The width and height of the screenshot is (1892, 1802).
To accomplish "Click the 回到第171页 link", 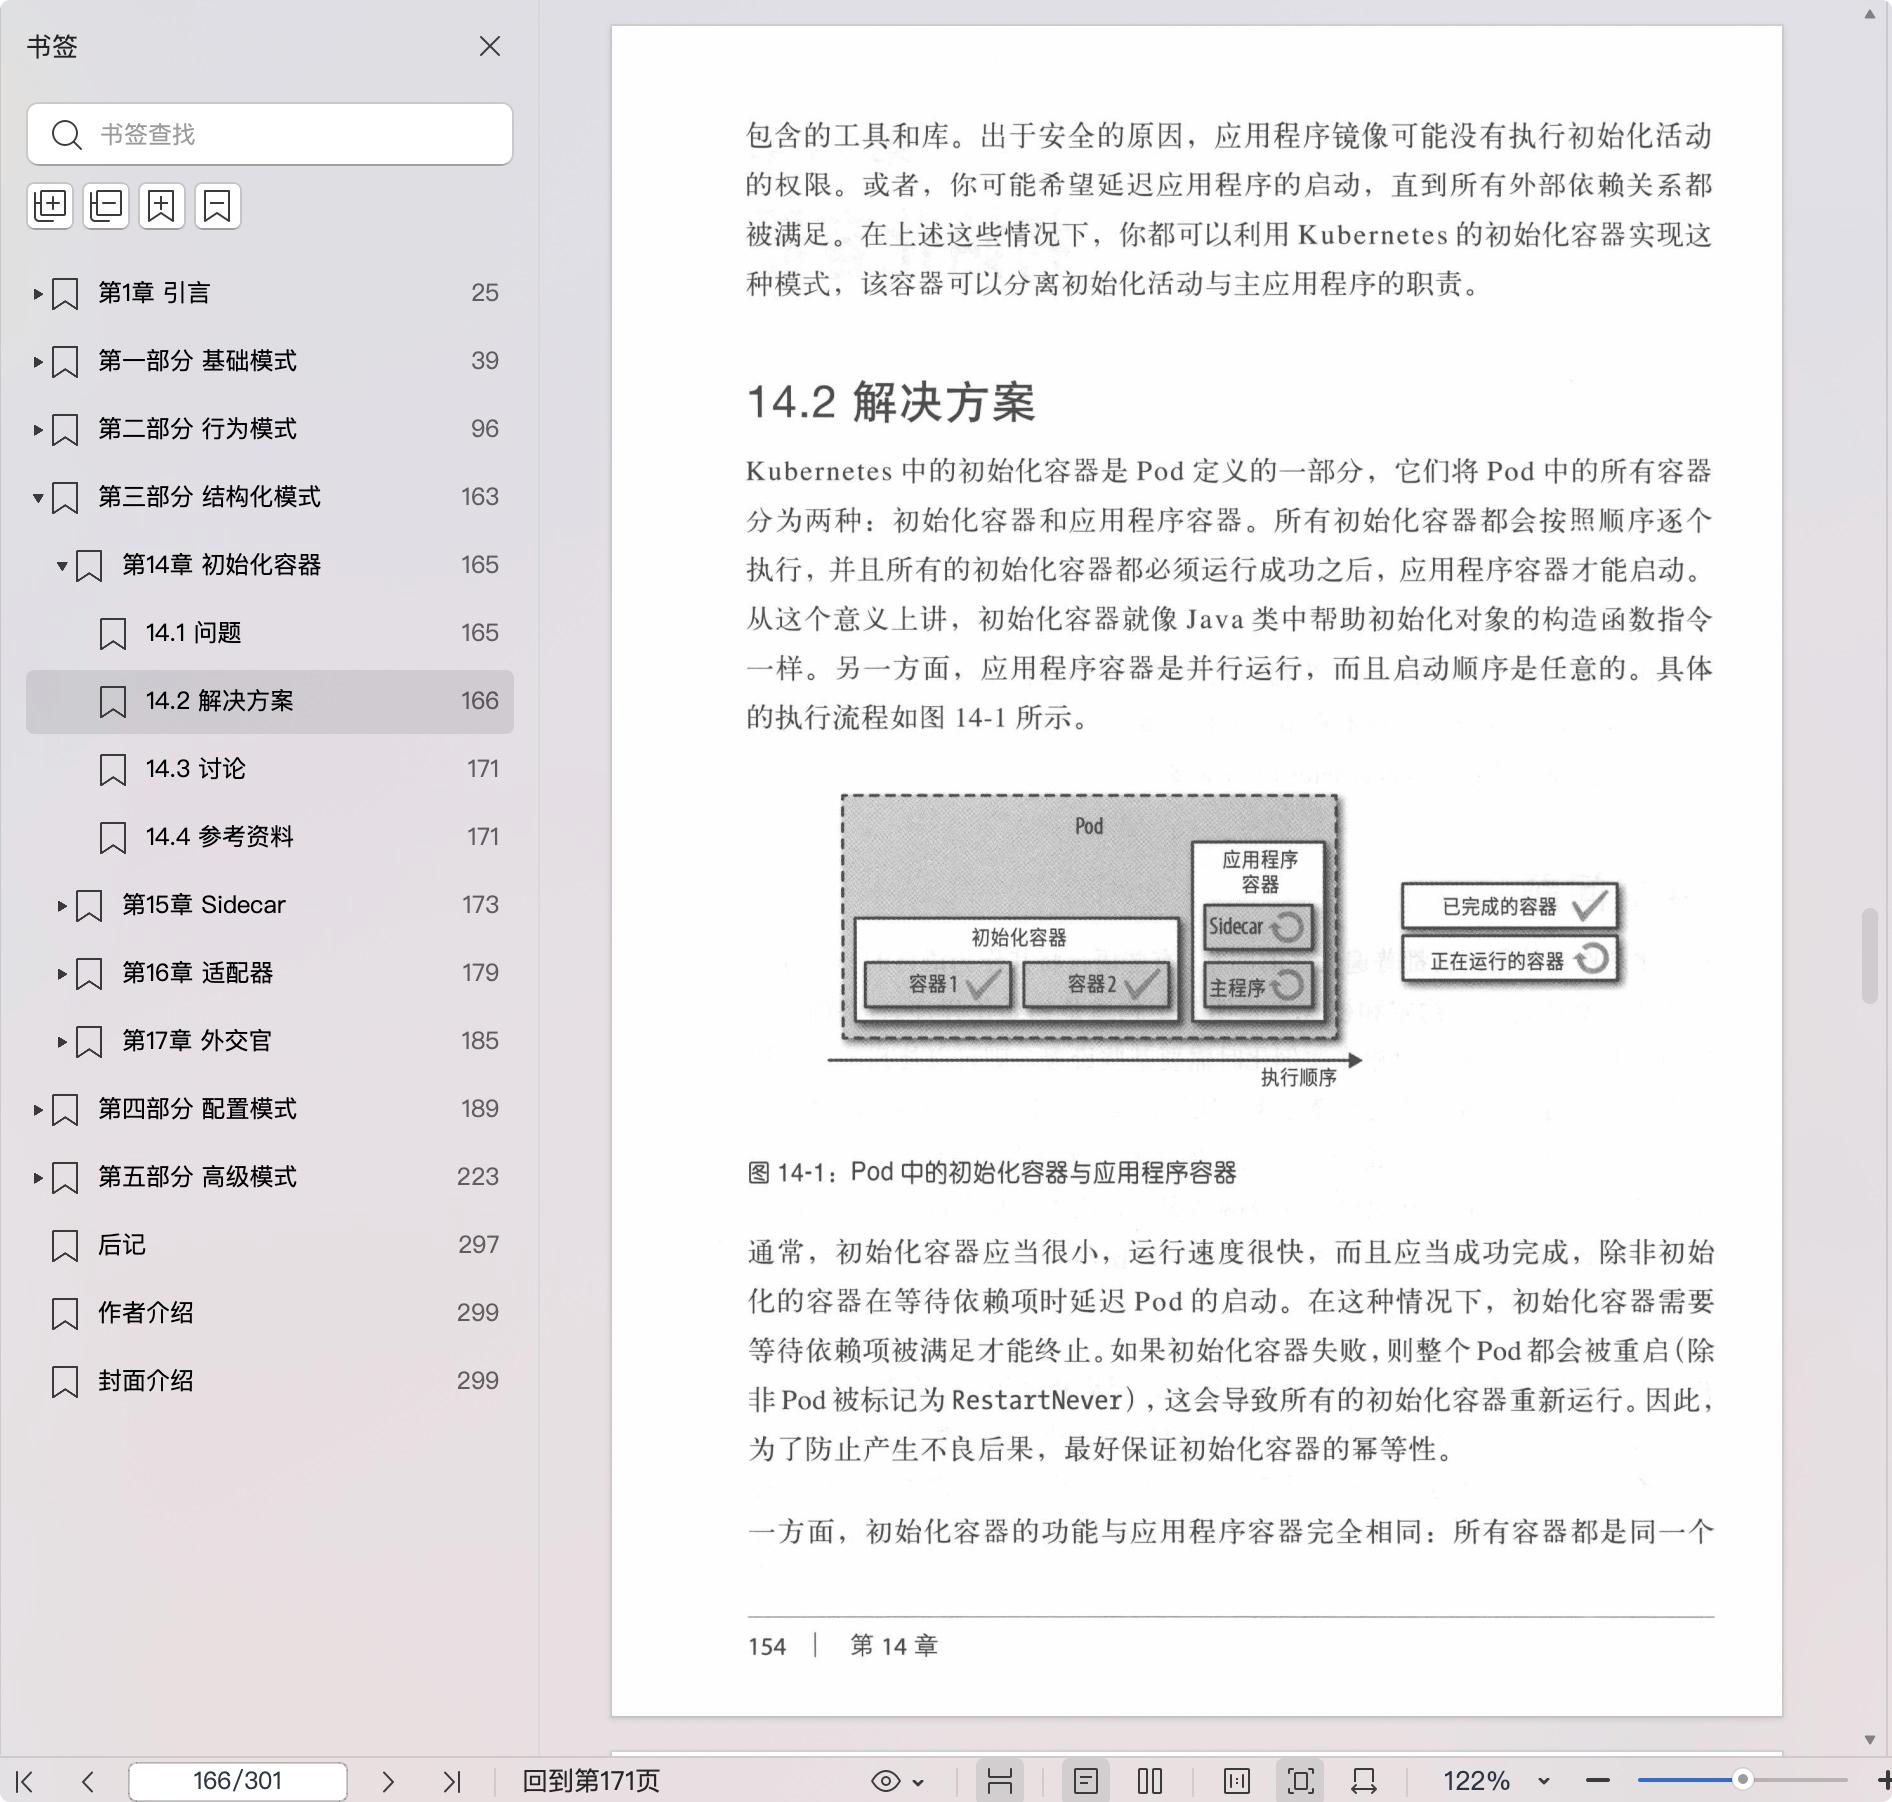I will point(591,1781).
